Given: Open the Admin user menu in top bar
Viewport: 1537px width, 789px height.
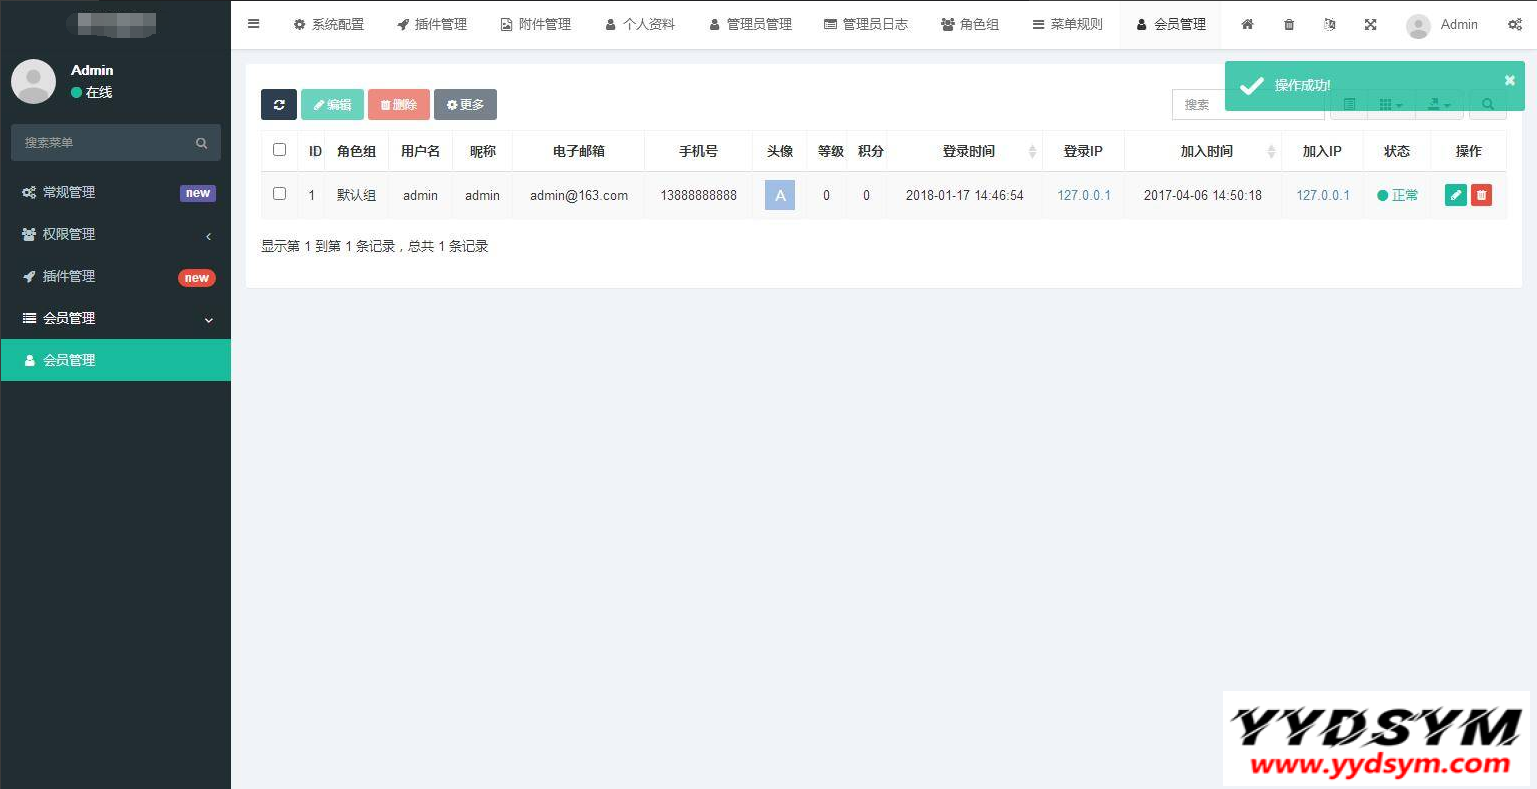Looking at the screenshot, I should (1442, 25).
